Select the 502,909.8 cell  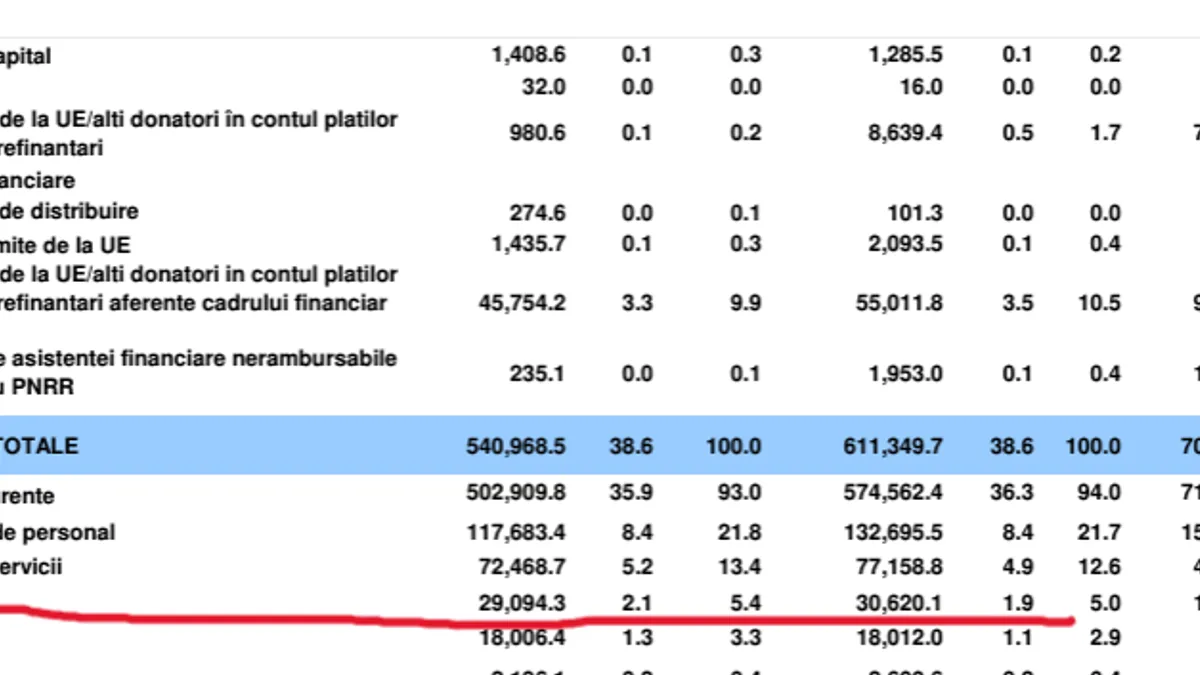[x=515, y=493]
